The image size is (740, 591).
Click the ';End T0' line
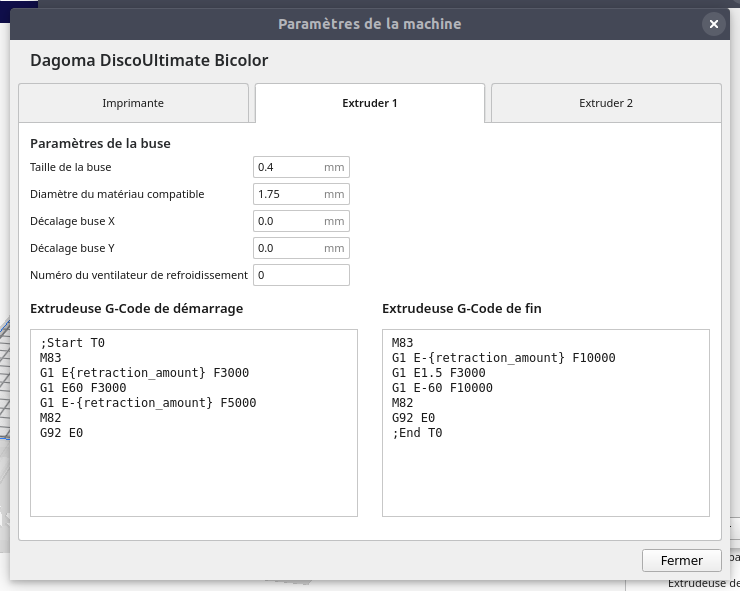pyautogui.click(x=417, y=433)
